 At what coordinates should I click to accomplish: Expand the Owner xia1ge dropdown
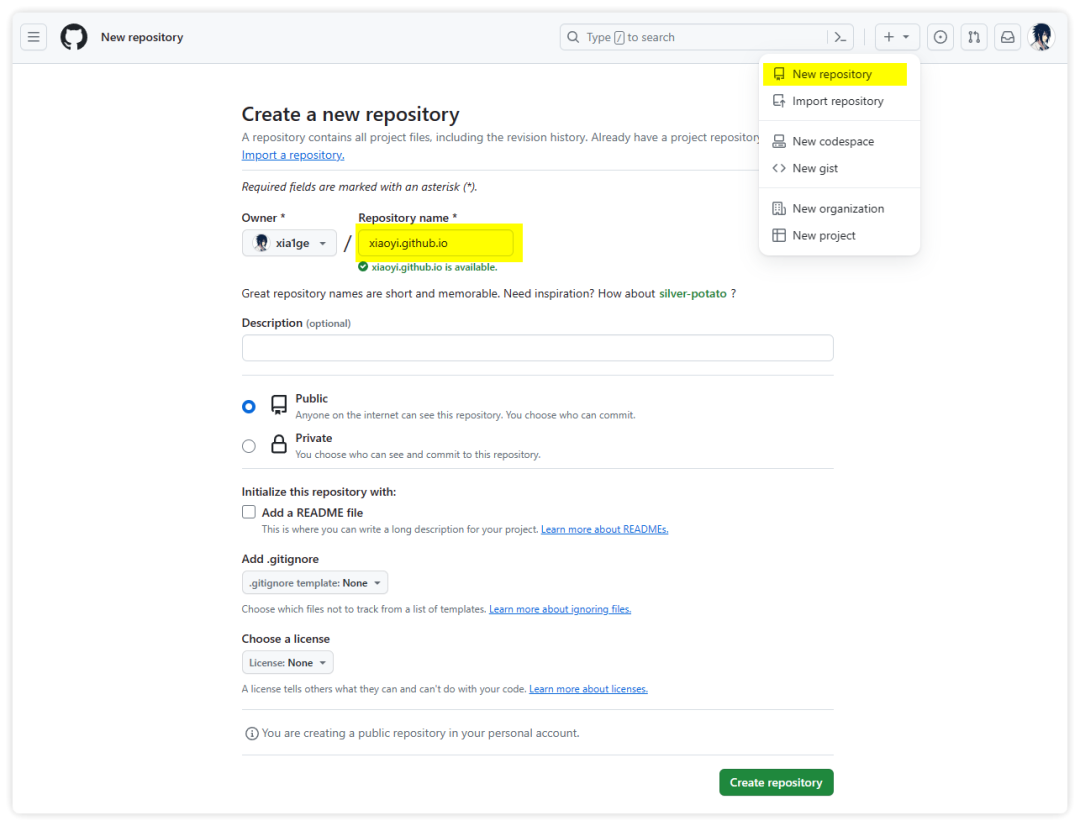point(289,243)
